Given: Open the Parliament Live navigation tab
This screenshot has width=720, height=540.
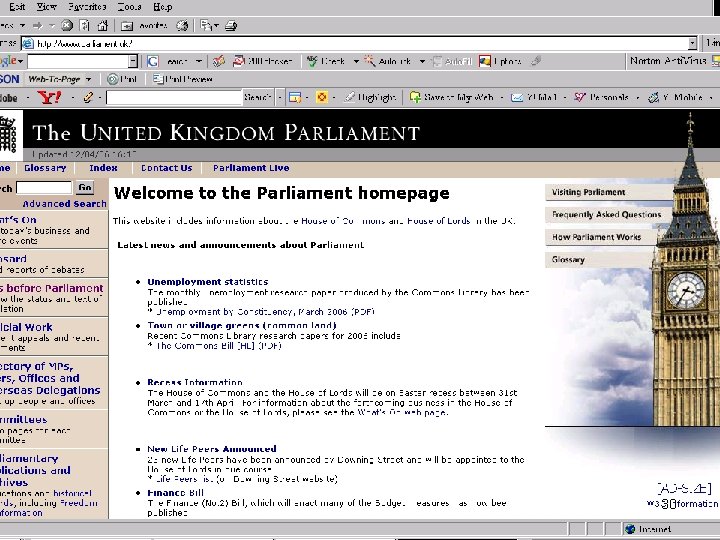Looking at the screenshot, I should click(251, 168).
